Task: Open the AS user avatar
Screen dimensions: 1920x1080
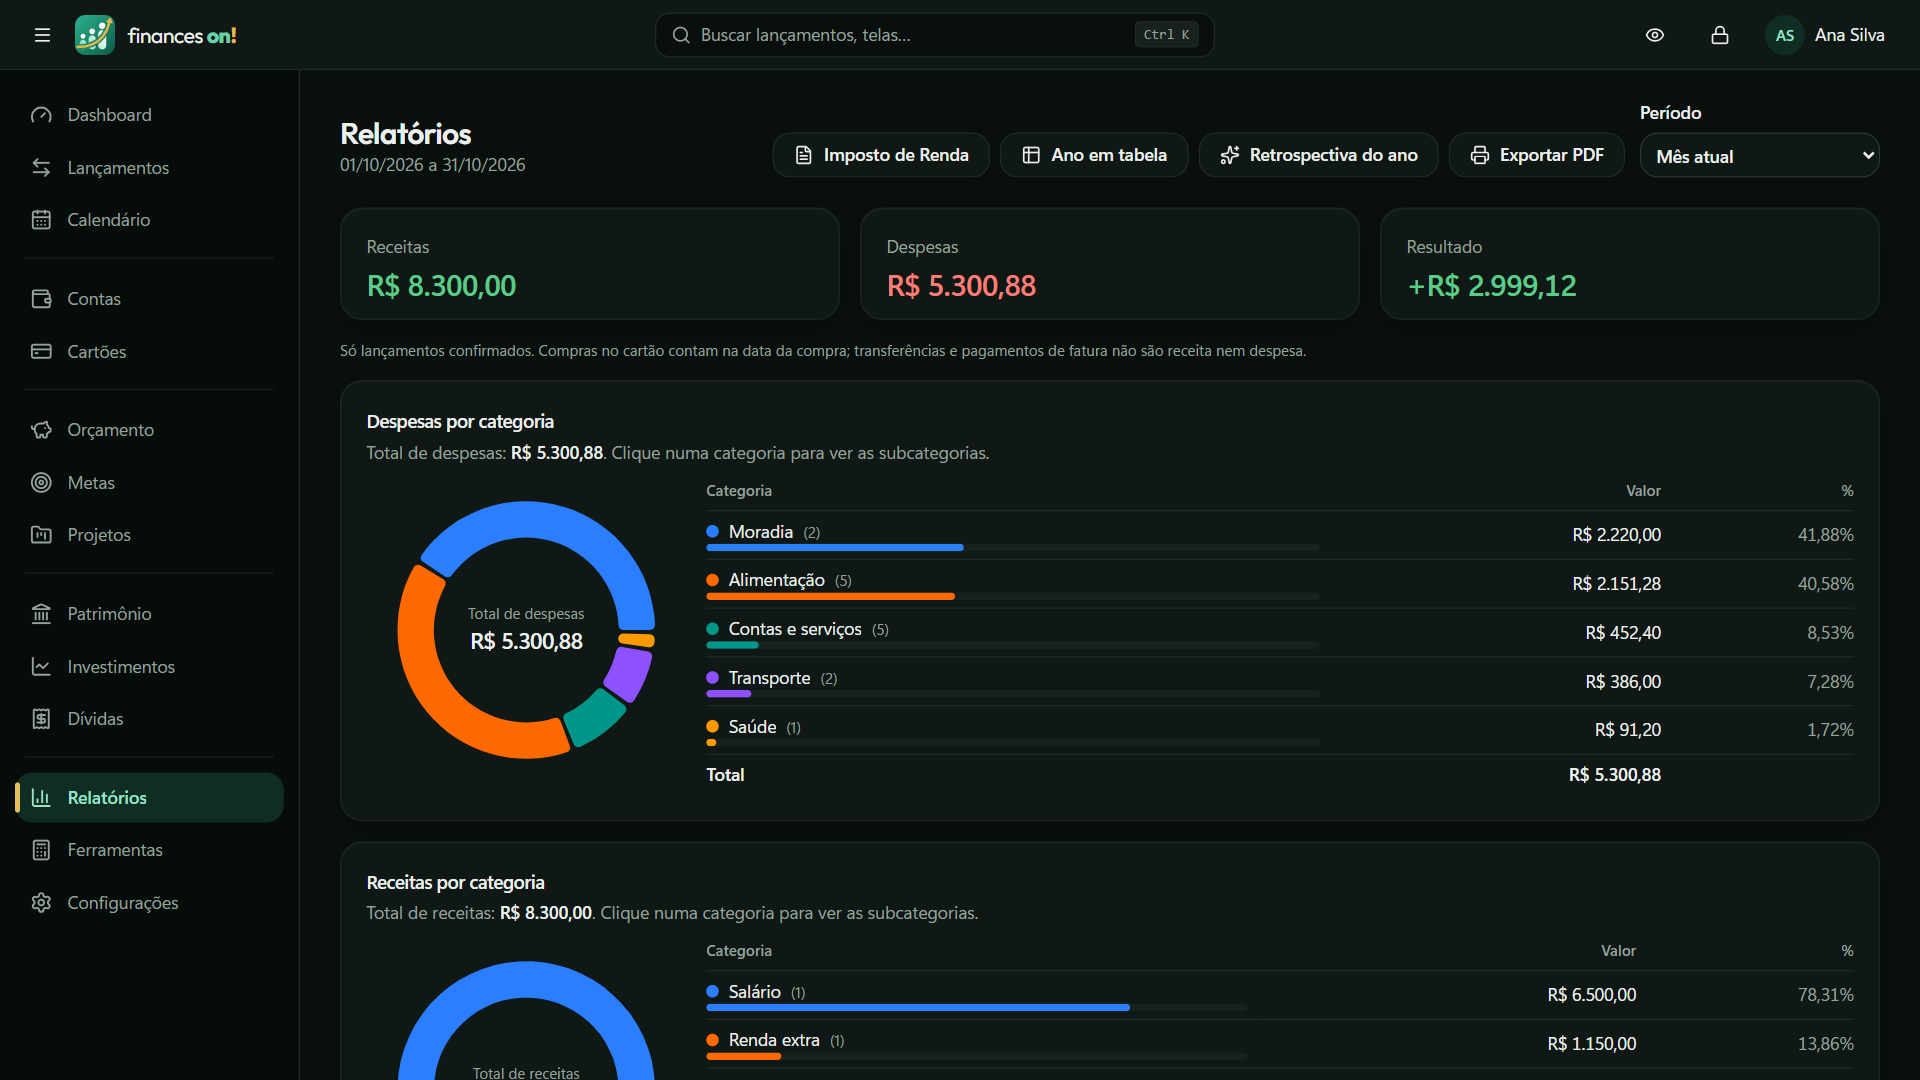Action: tap(1785, 35)
